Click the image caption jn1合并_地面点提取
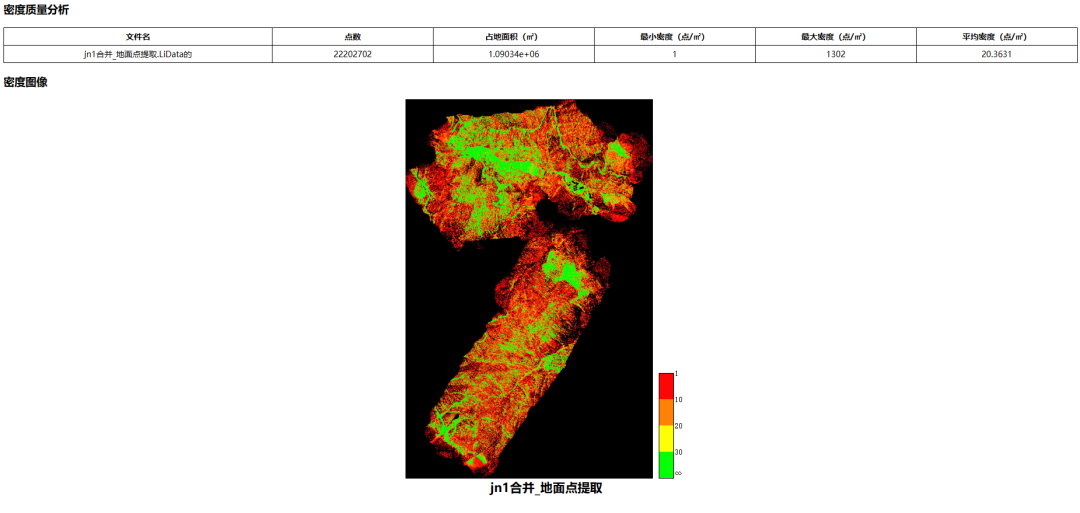Viewport: 1080px width, 513px height. (x=546, y=488)
